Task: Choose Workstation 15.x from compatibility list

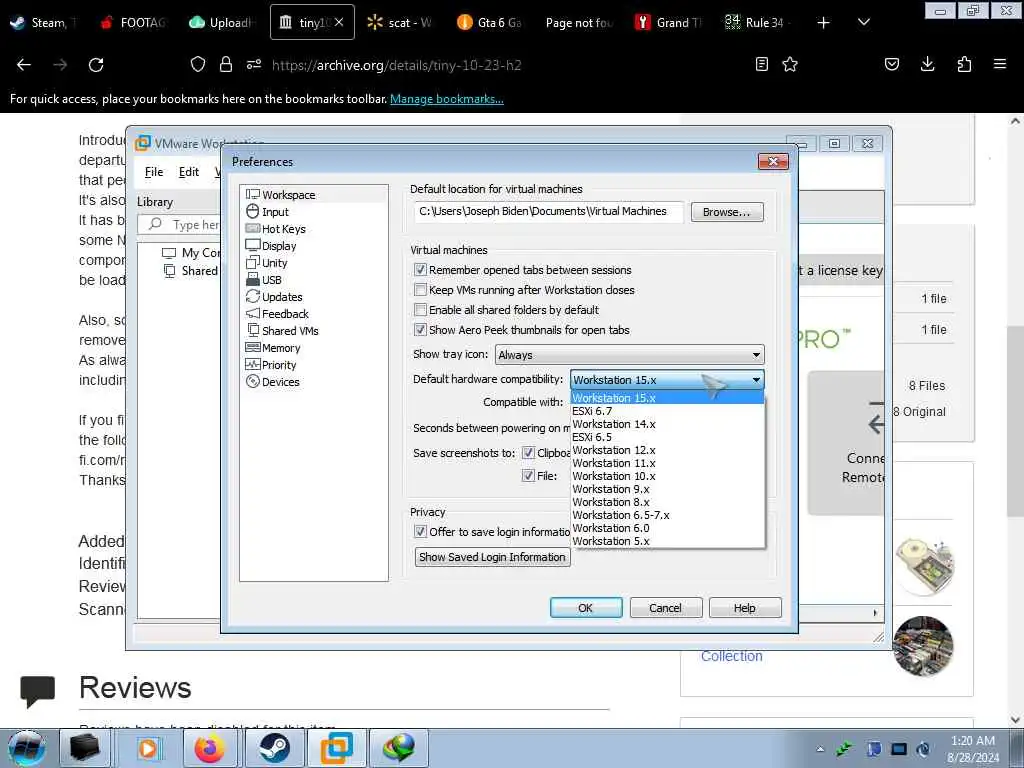Action: pos(667,398)
